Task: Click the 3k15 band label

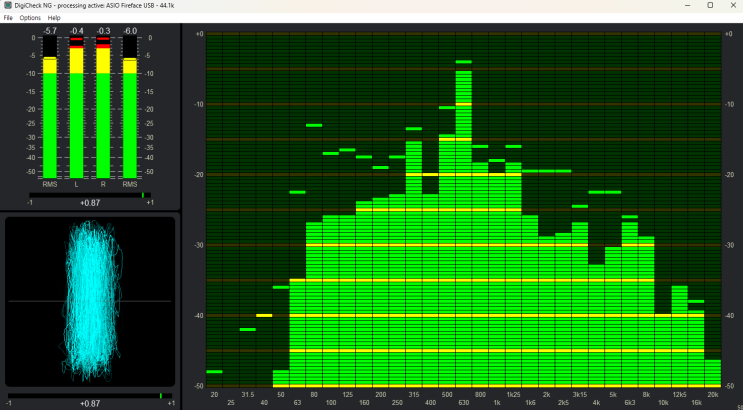Action: click(x=580, y=395)
